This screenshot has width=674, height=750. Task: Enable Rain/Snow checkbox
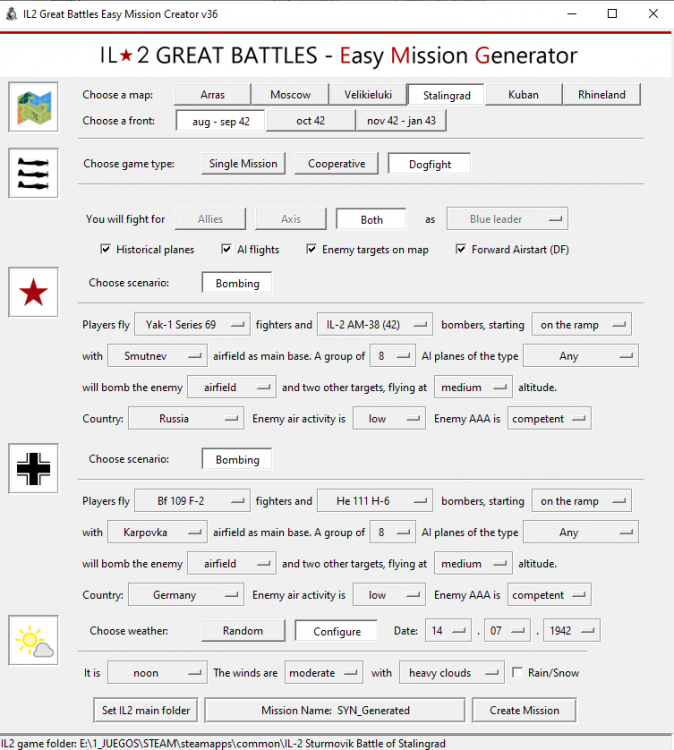[517, 672]
